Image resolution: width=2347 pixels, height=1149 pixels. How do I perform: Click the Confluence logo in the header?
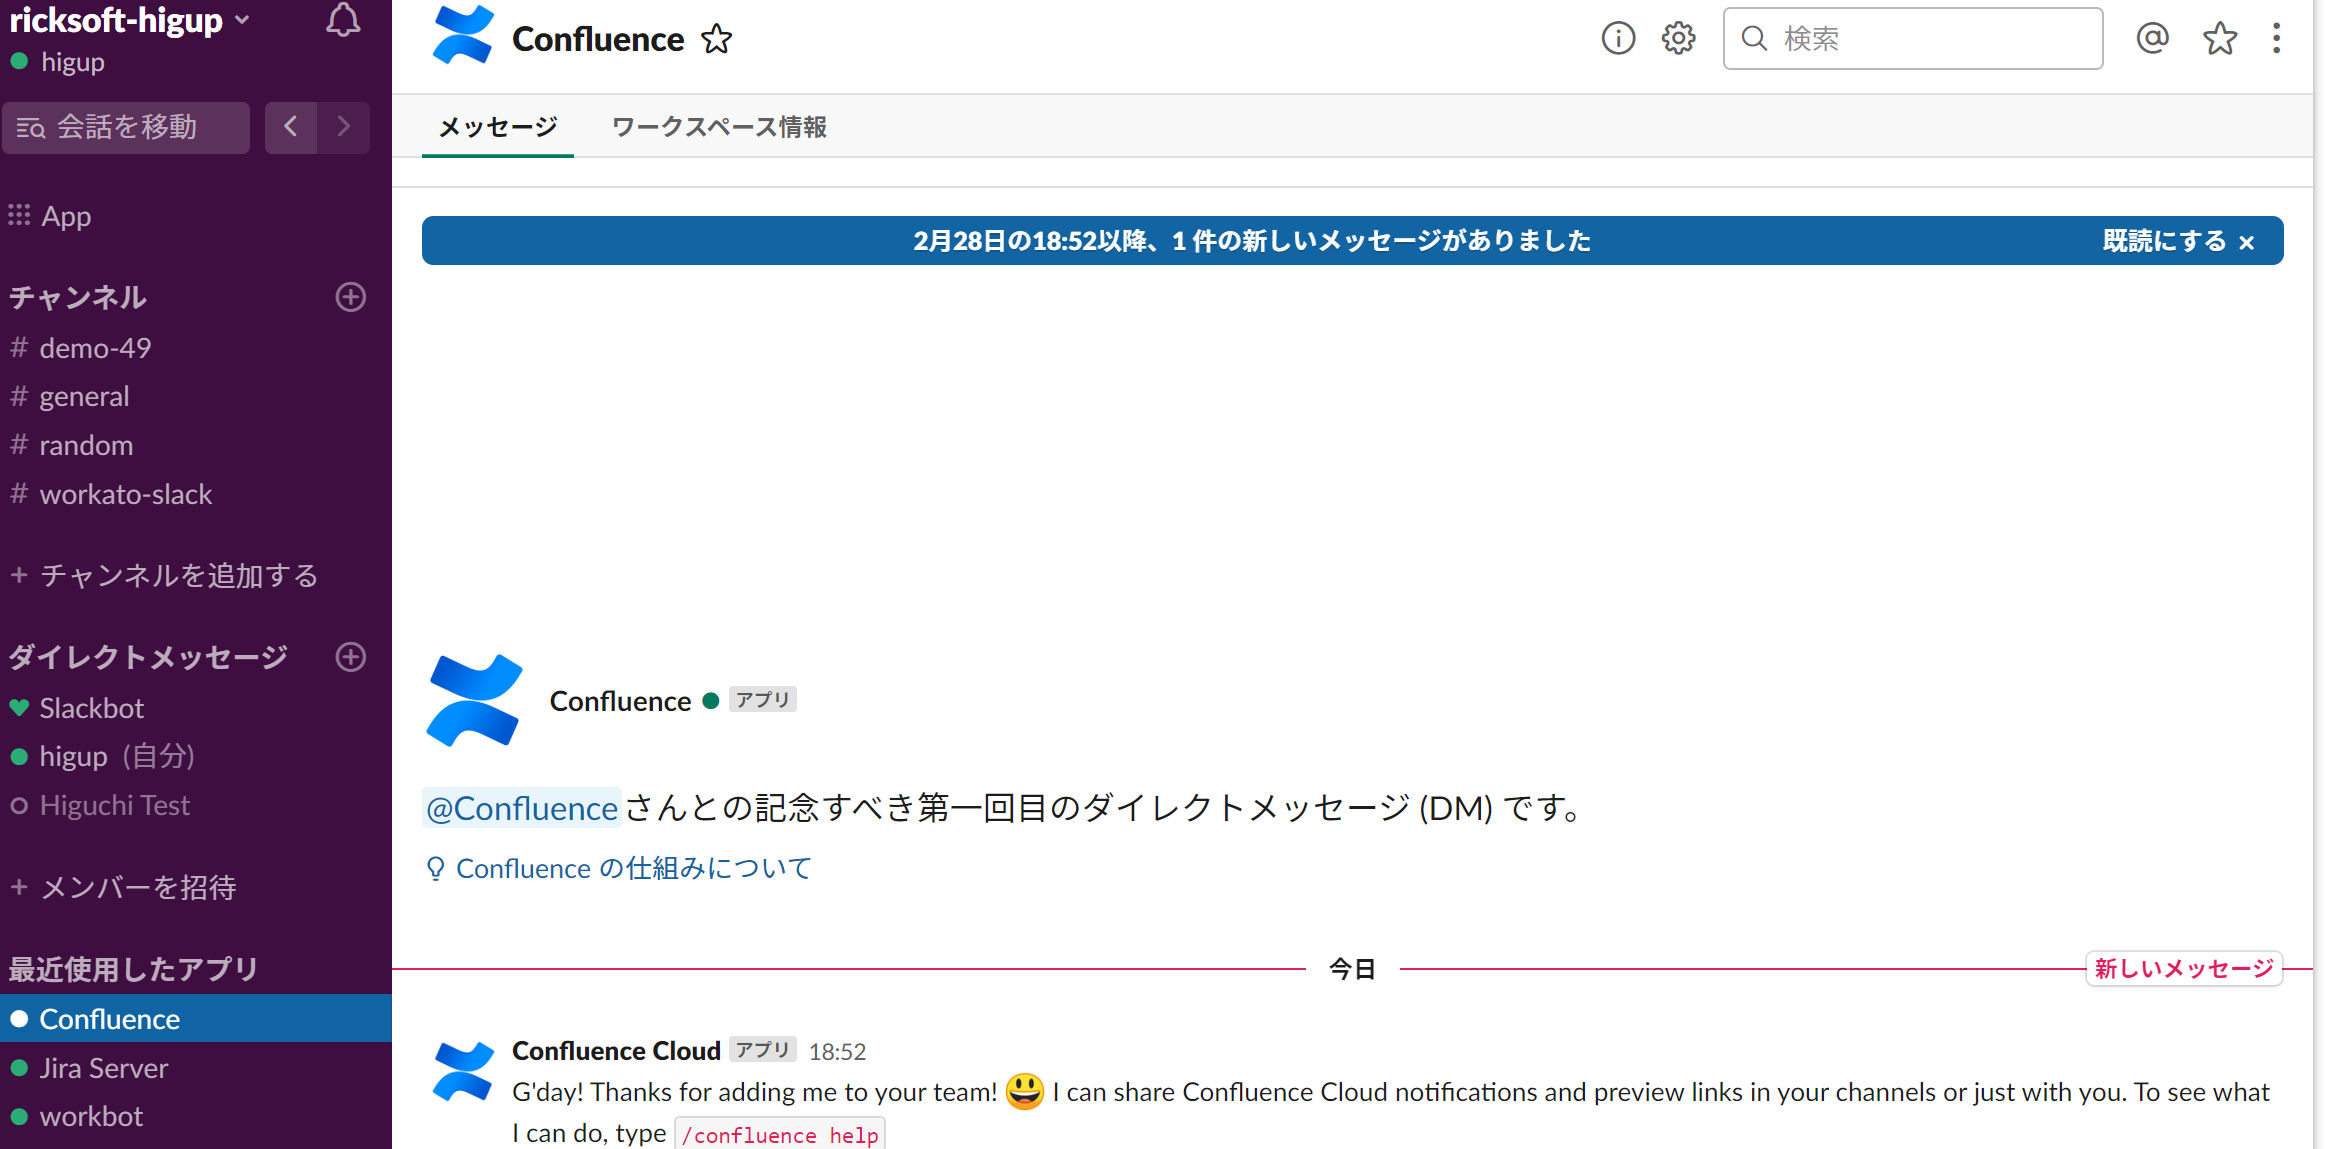pyautogui.click(x=462, y=36)
